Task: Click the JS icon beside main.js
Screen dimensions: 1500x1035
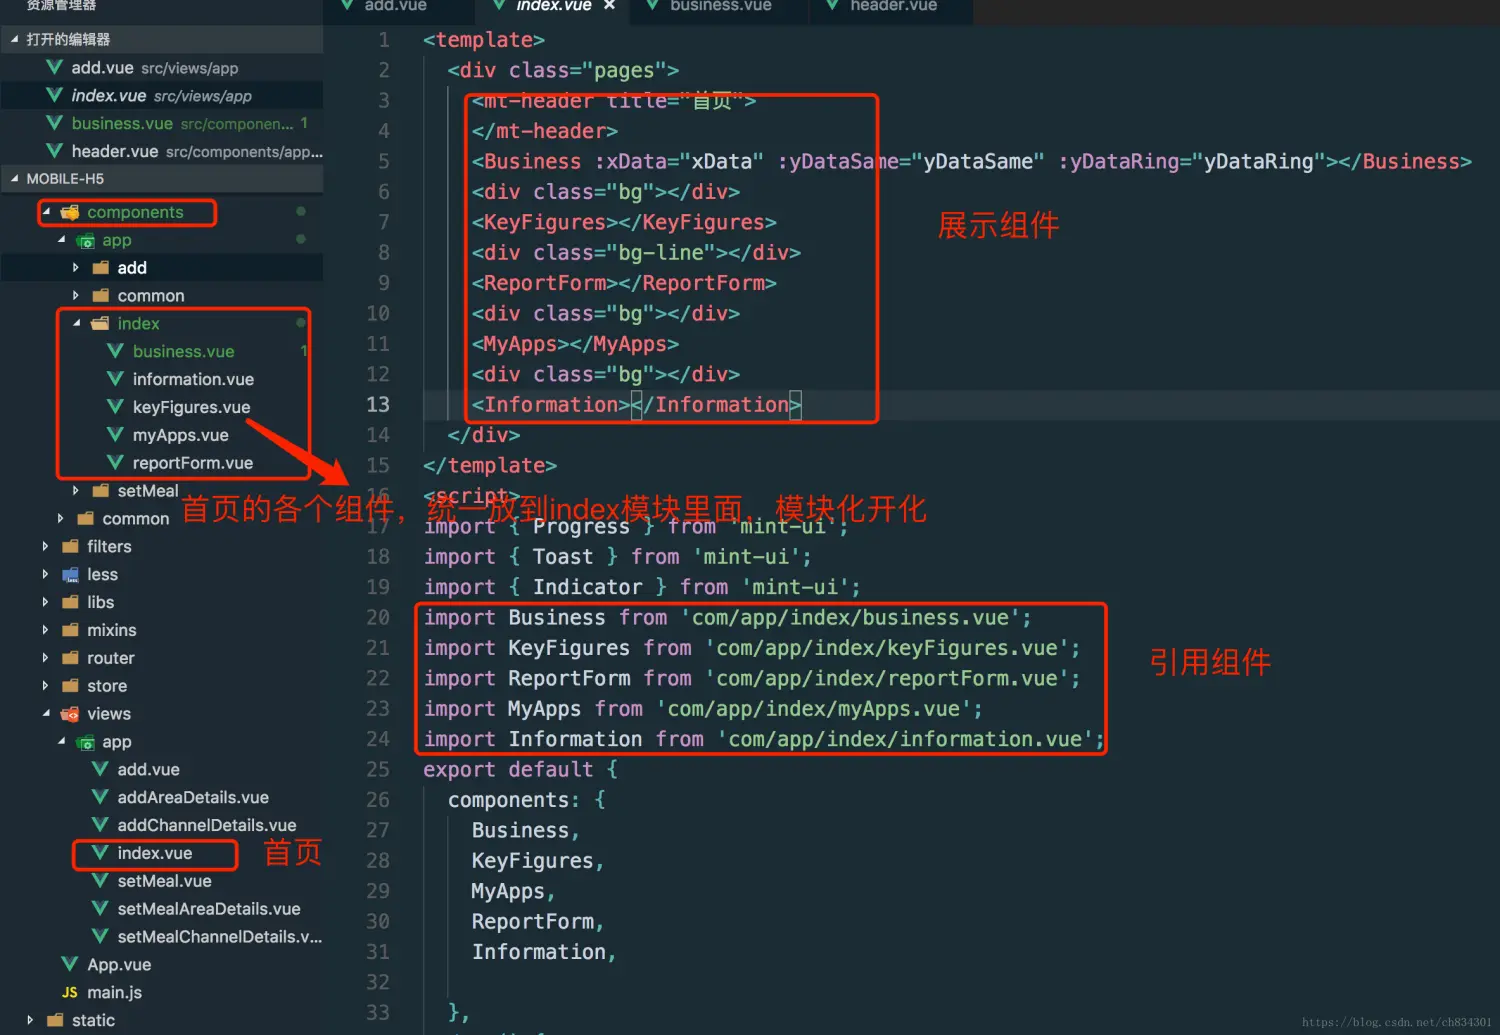Action: coord(70,993)
